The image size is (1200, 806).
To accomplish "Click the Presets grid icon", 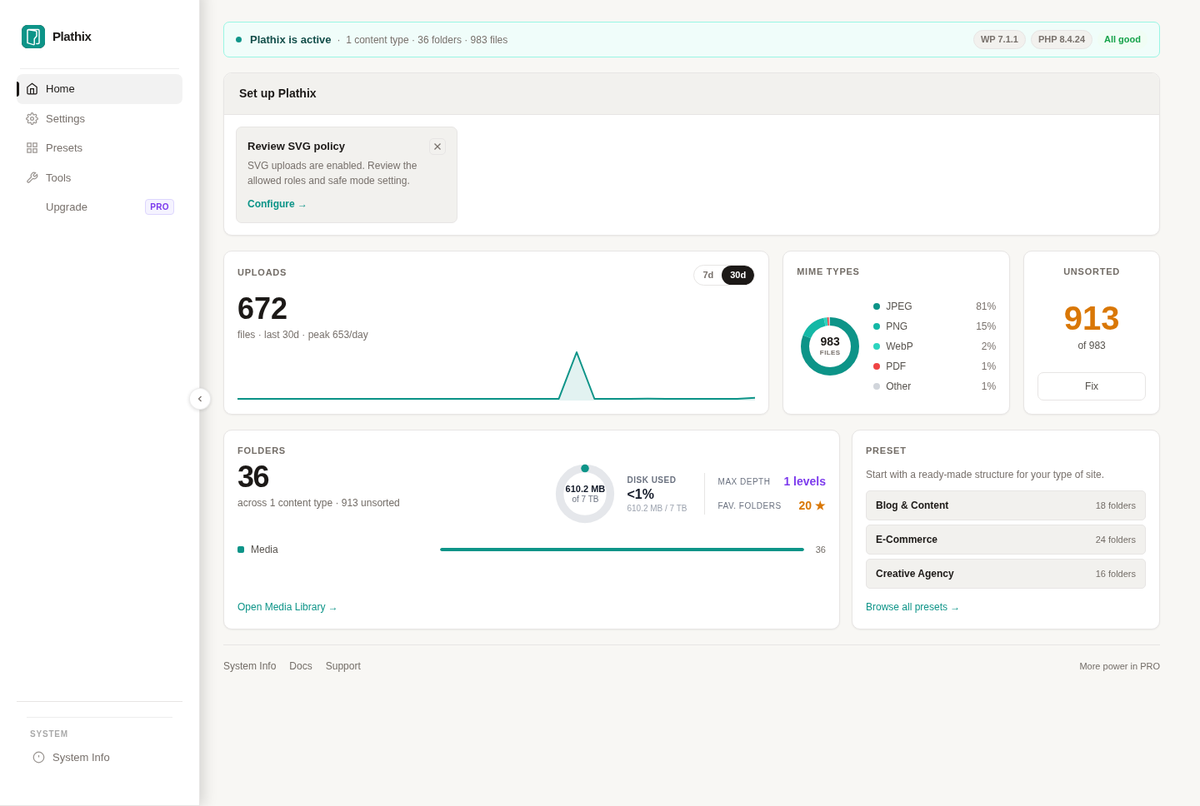I will pyautogui.click(x=32, y=148).
